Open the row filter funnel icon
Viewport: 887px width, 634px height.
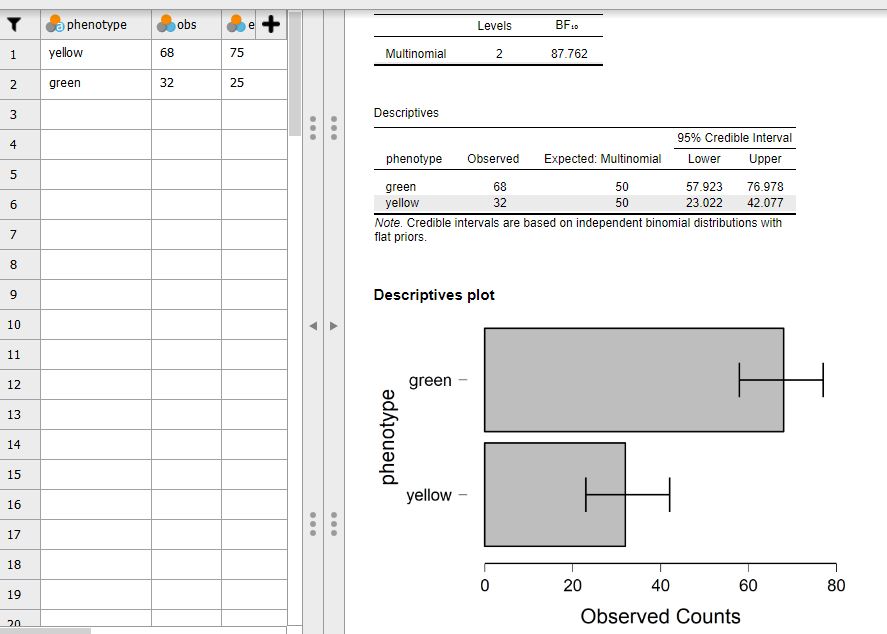[x=14, y=24]
